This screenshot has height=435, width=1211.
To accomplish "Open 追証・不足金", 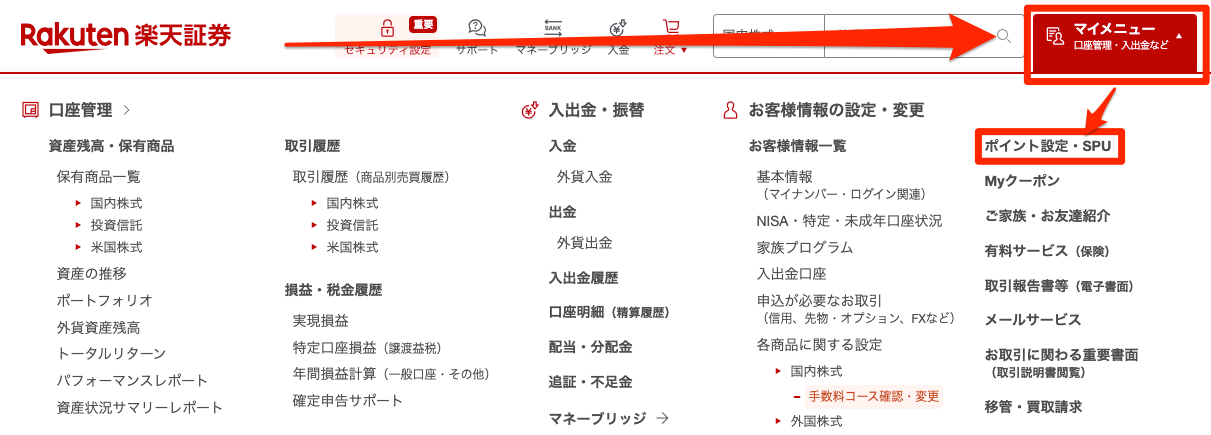I will pos(590,382).
